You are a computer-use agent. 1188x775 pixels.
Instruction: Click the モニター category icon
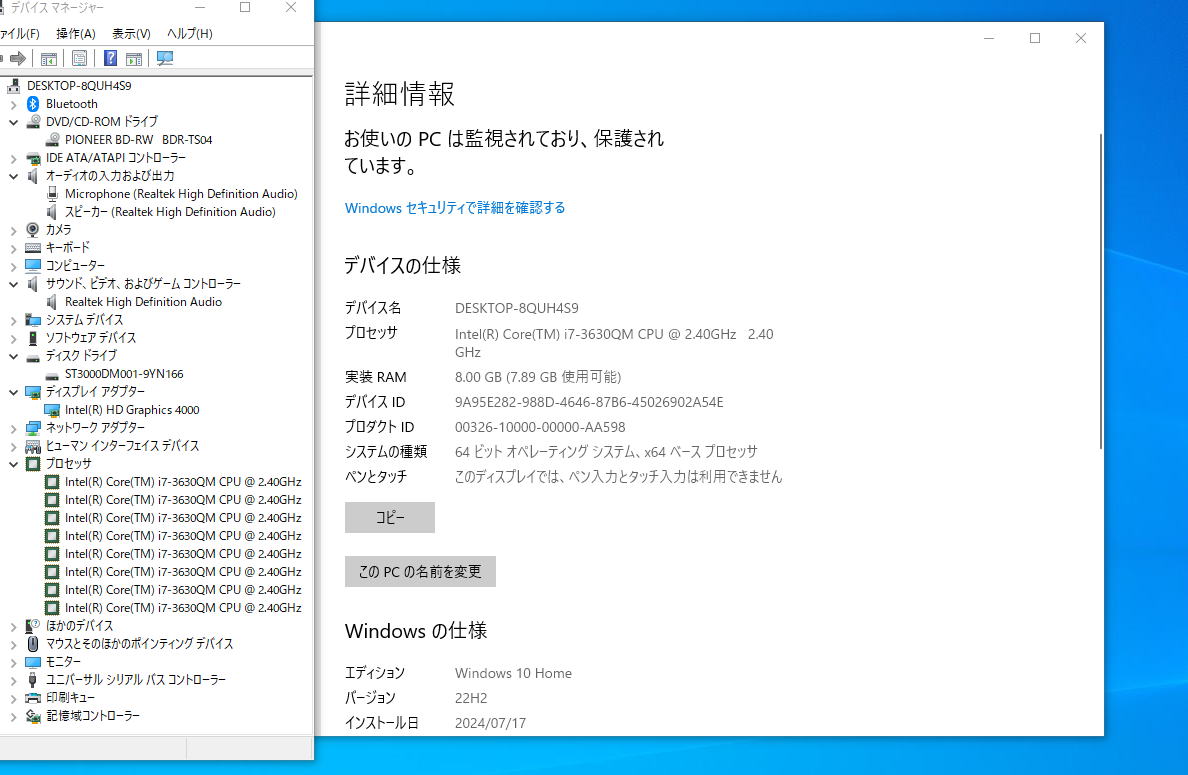(33, 662)
